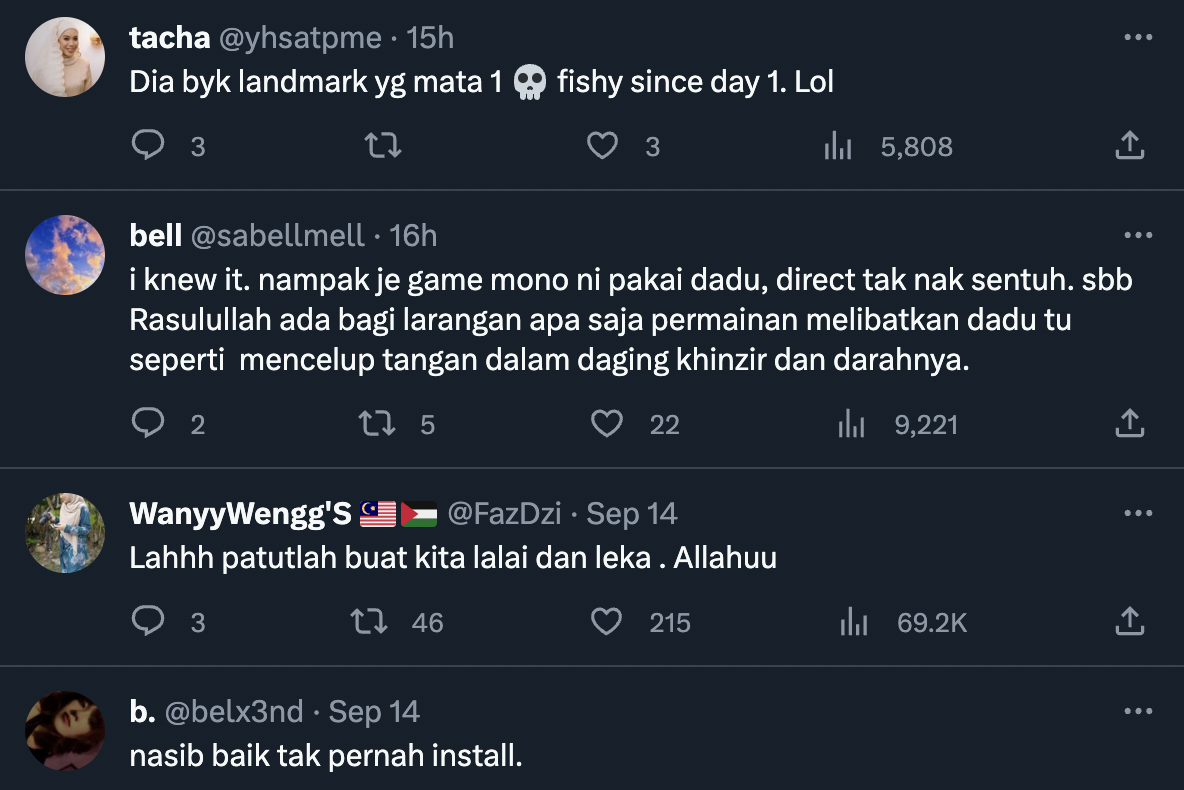This screenshot has height=790, width=1184.
Task: View analytics for bell's 9,221 views
Action: (851, 425)
